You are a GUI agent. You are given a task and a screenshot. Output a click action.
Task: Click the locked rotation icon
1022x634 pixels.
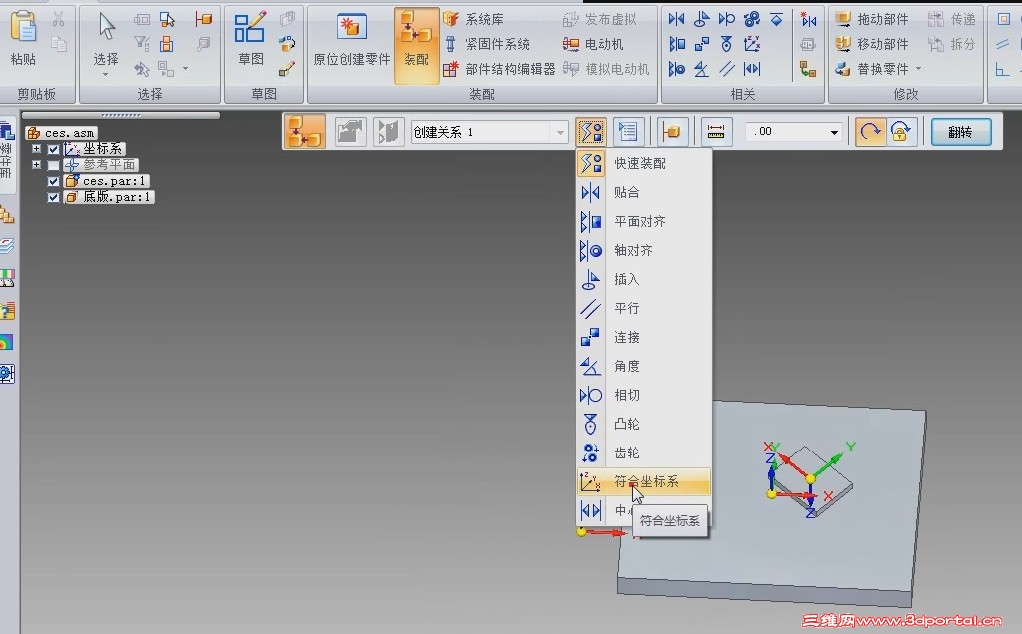click(901, 132)
